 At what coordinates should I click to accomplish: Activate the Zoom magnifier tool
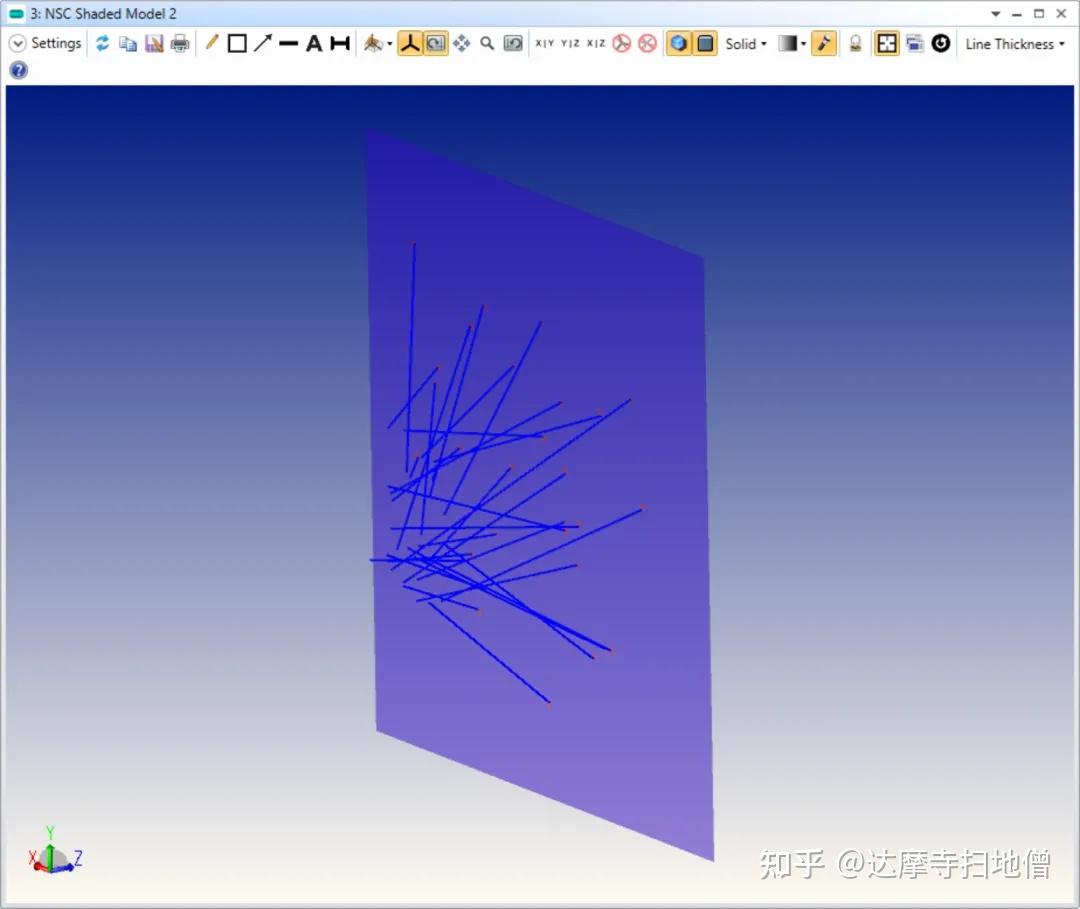[x=486, y=43]
